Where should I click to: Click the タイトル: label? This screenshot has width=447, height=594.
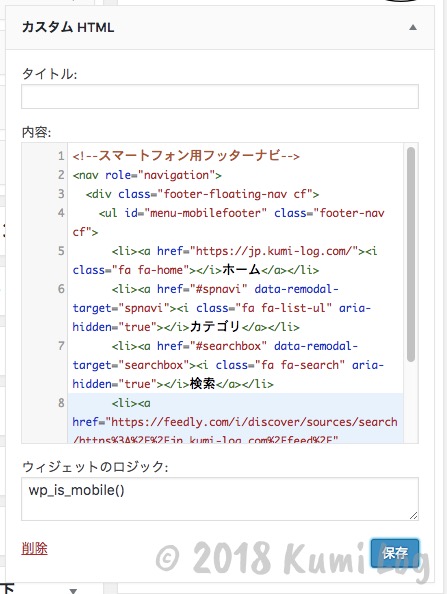click(49, 74)
